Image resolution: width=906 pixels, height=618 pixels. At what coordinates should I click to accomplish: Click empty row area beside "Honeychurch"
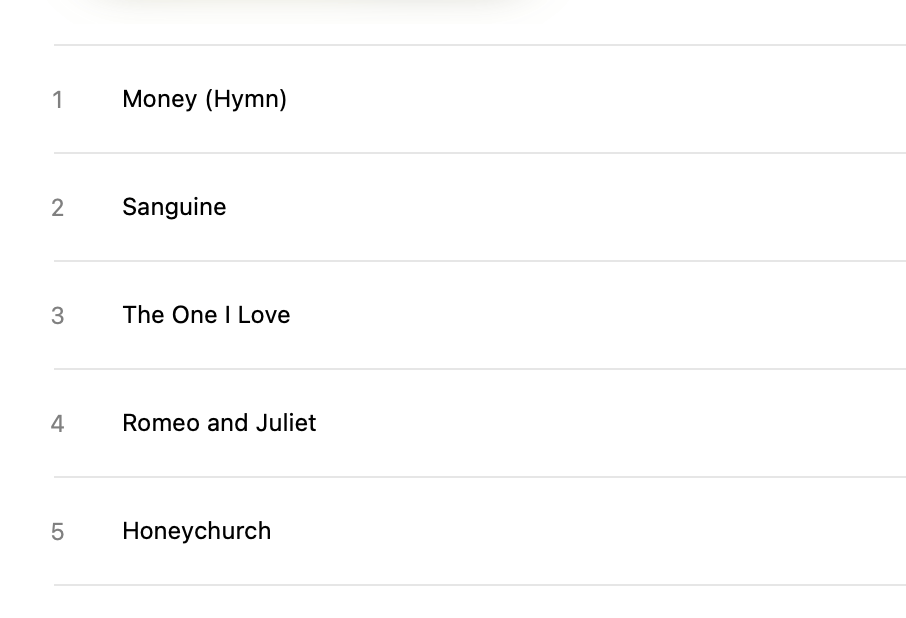[x=600, y=531]
